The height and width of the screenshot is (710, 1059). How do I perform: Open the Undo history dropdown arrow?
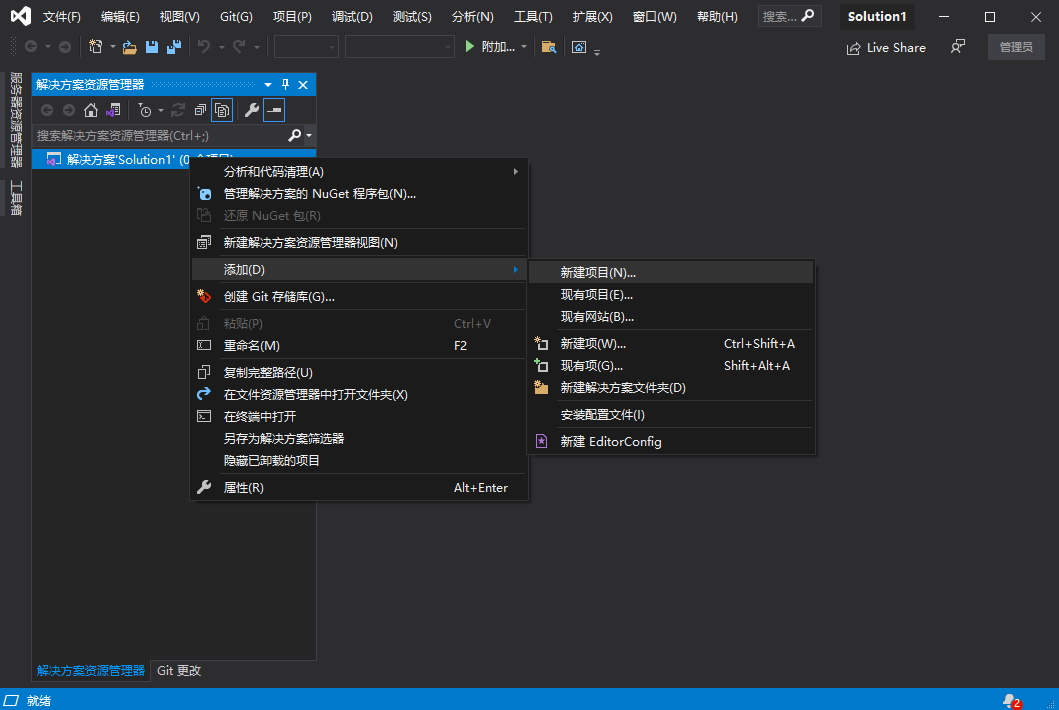221,47
